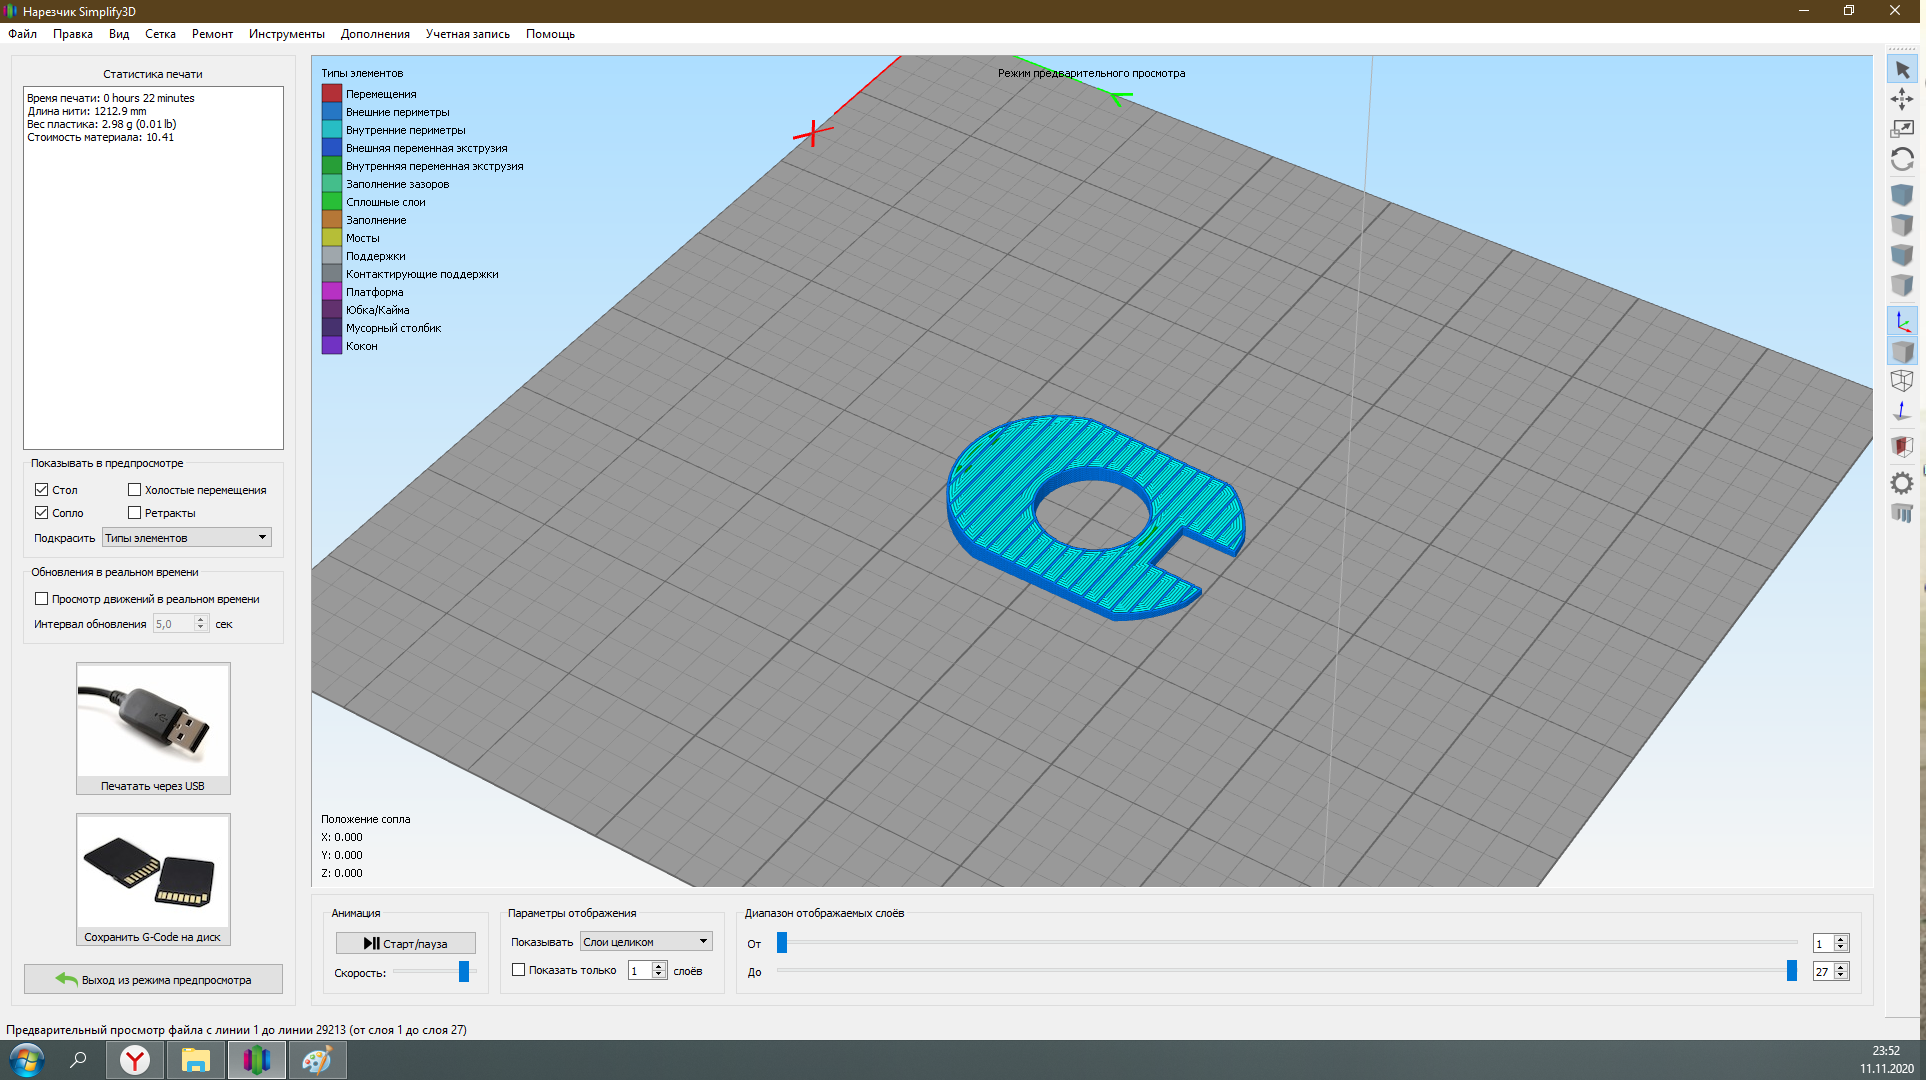The height and width of the screenshot is (1086, 1926).
Task: Select the arrow selection tool
Action: [x=1902, y=70]
